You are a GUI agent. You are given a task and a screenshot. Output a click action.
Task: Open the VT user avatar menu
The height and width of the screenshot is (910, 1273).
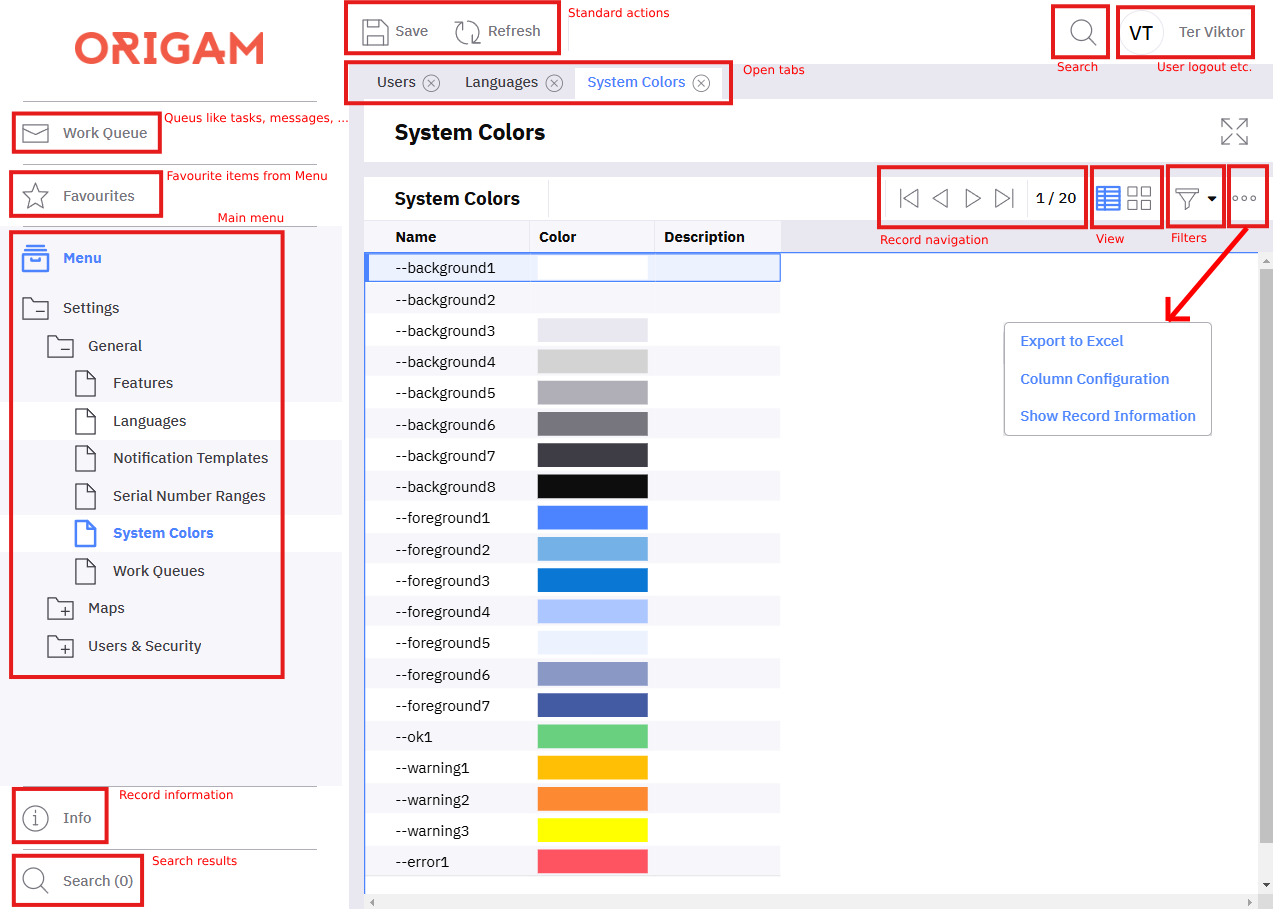pos(1141,32)
